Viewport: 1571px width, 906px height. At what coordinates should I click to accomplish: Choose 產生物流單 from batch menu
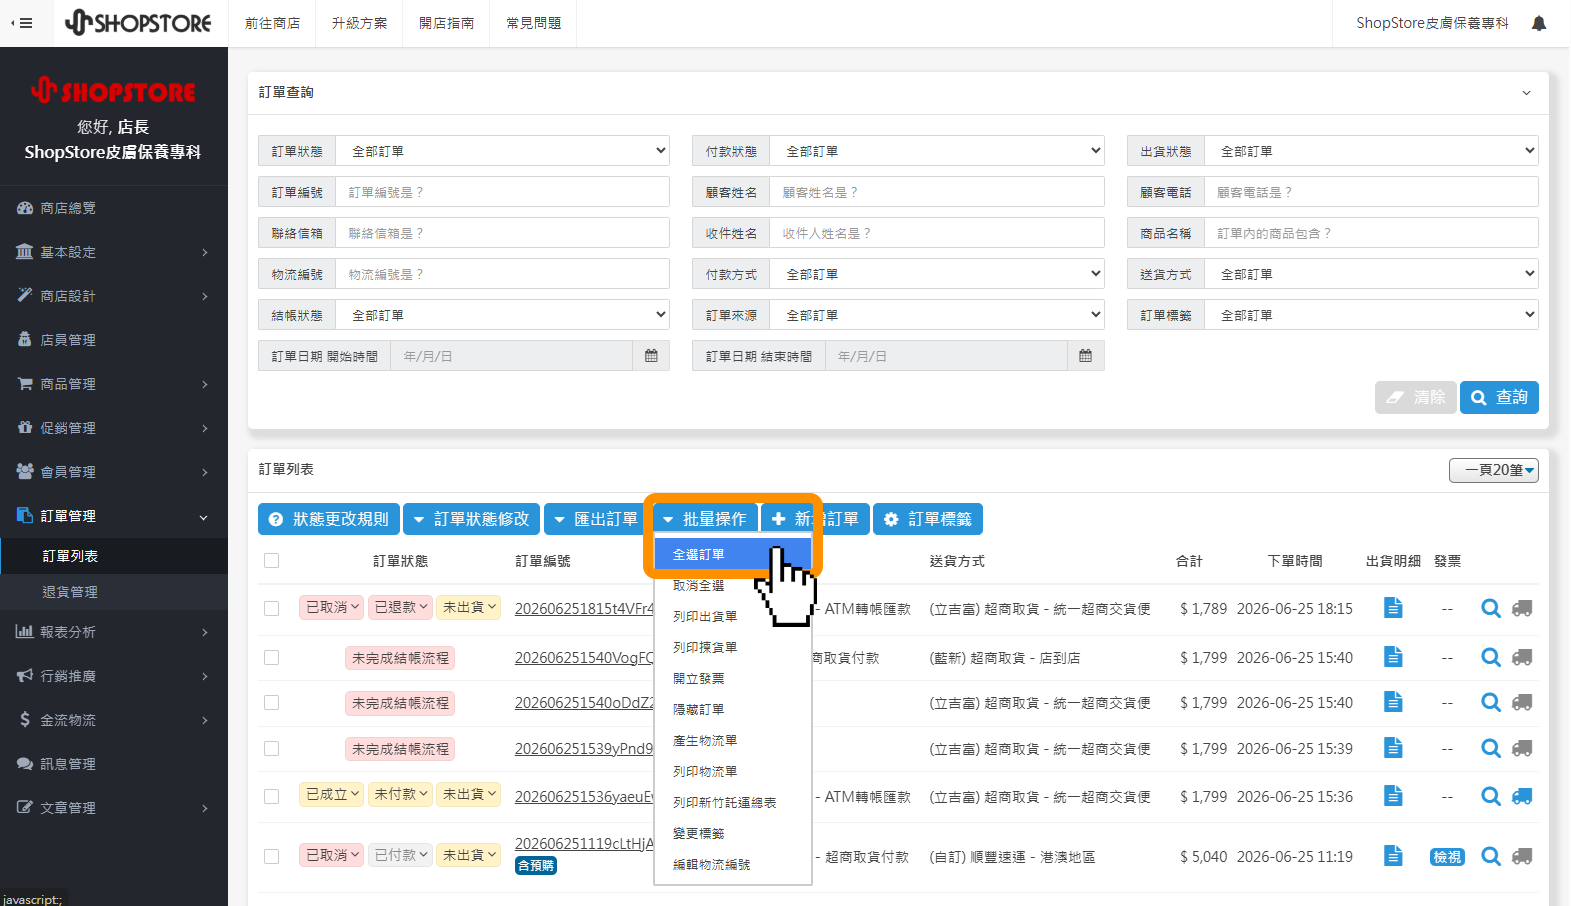pyautogui.click(x=732, y=740)
